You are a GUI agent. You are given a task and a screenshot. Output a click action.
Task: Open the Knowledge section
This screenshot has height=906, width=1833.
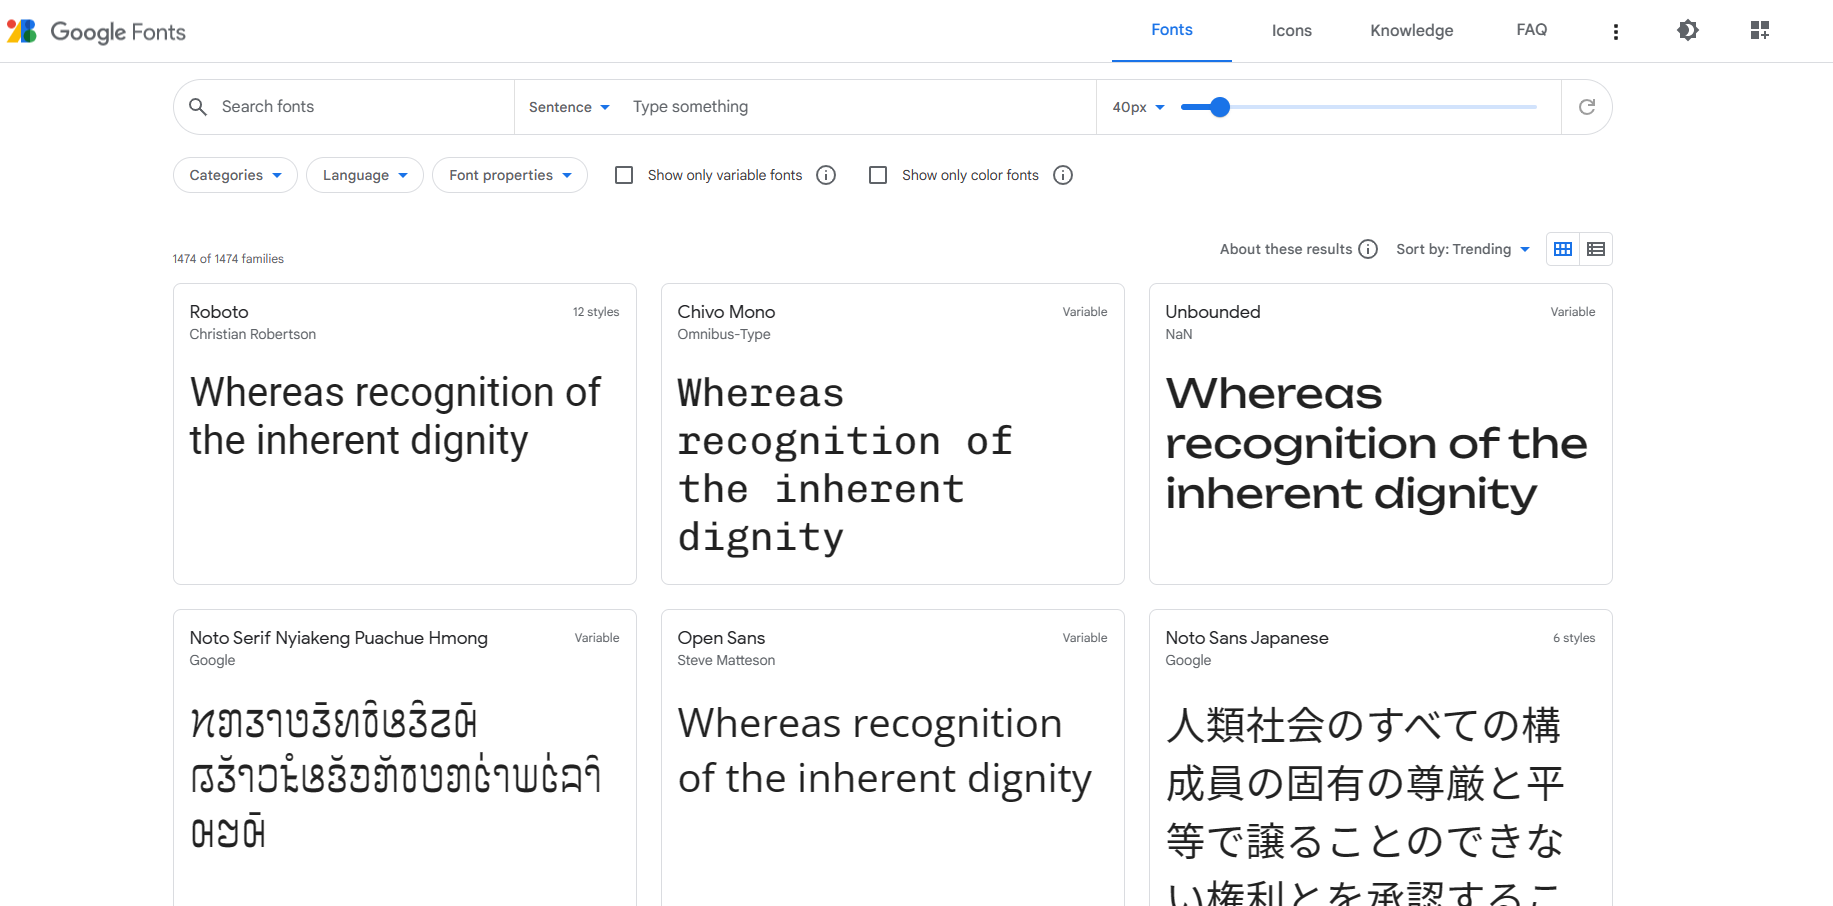click(x=1411, y=30)
